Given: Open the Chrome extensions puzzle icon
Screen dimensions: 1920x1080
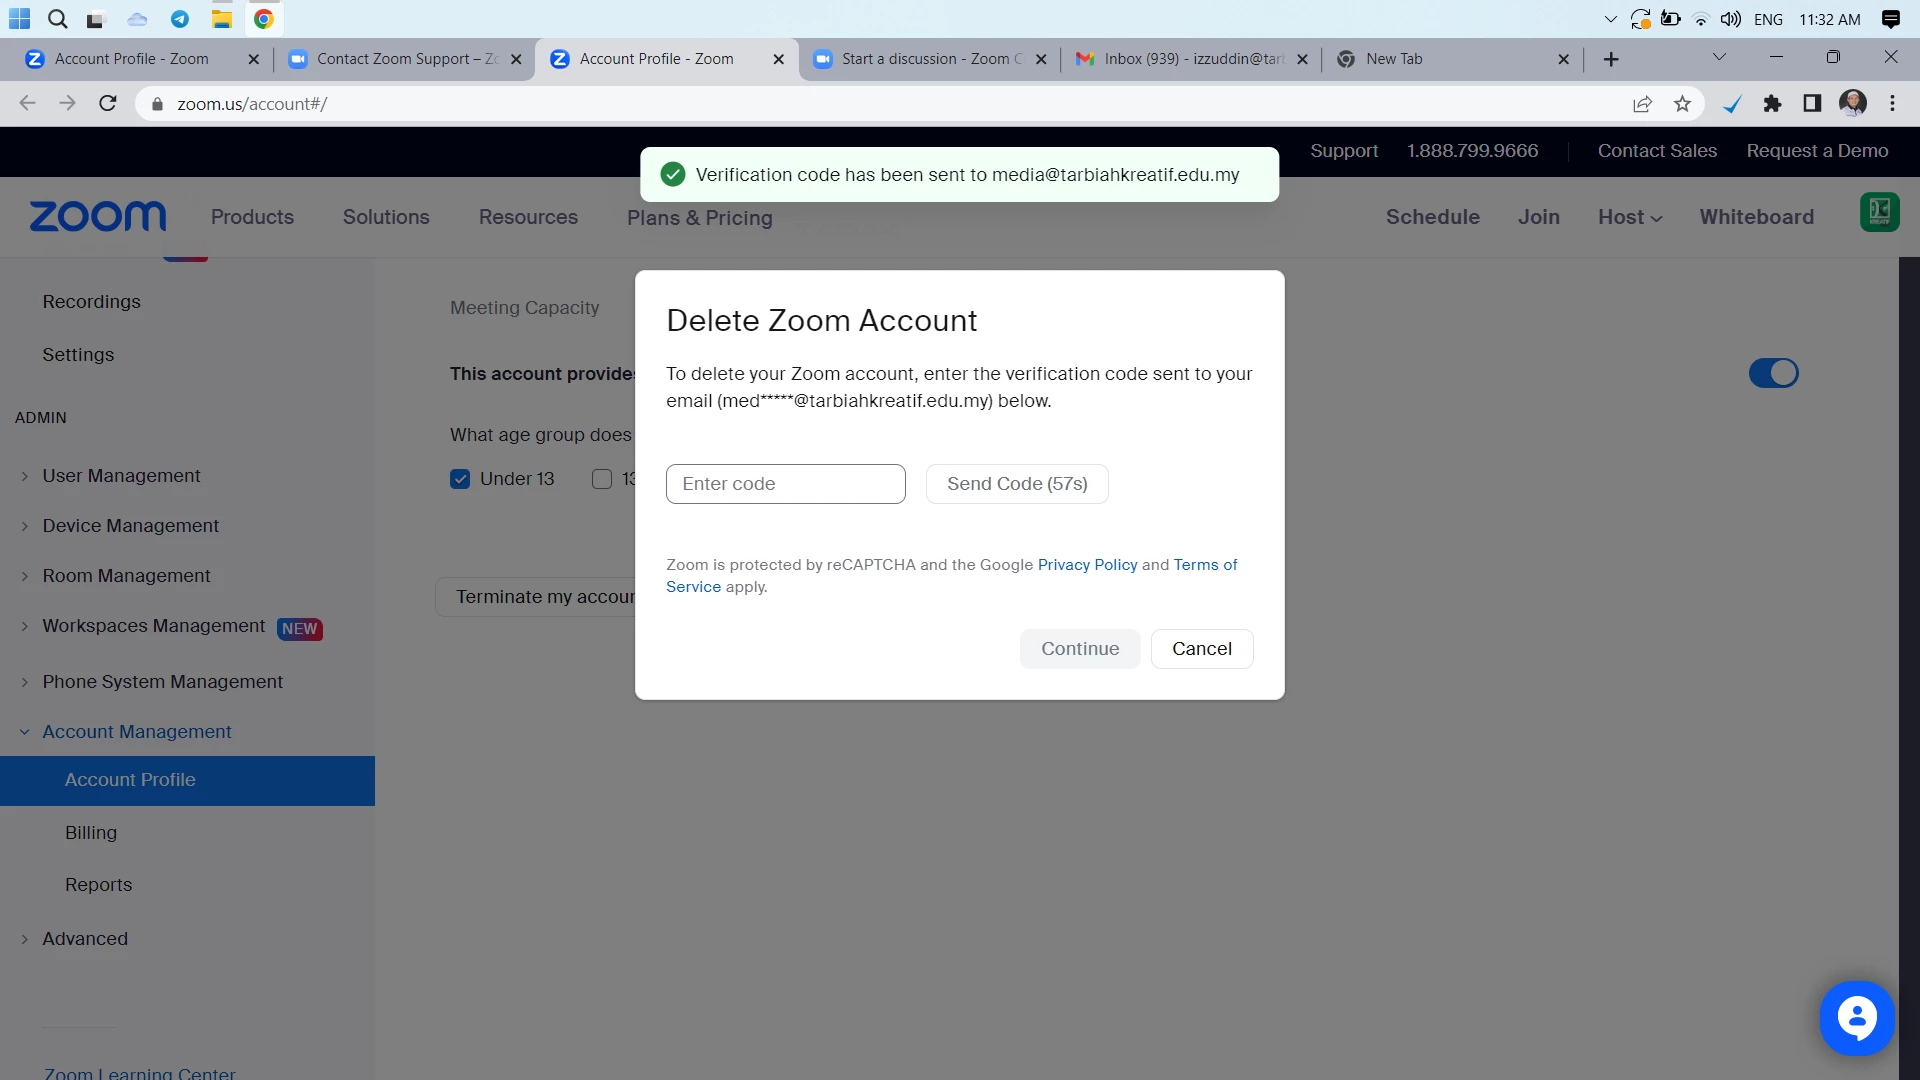Looking at the screenshot, I should point(1772,104).
